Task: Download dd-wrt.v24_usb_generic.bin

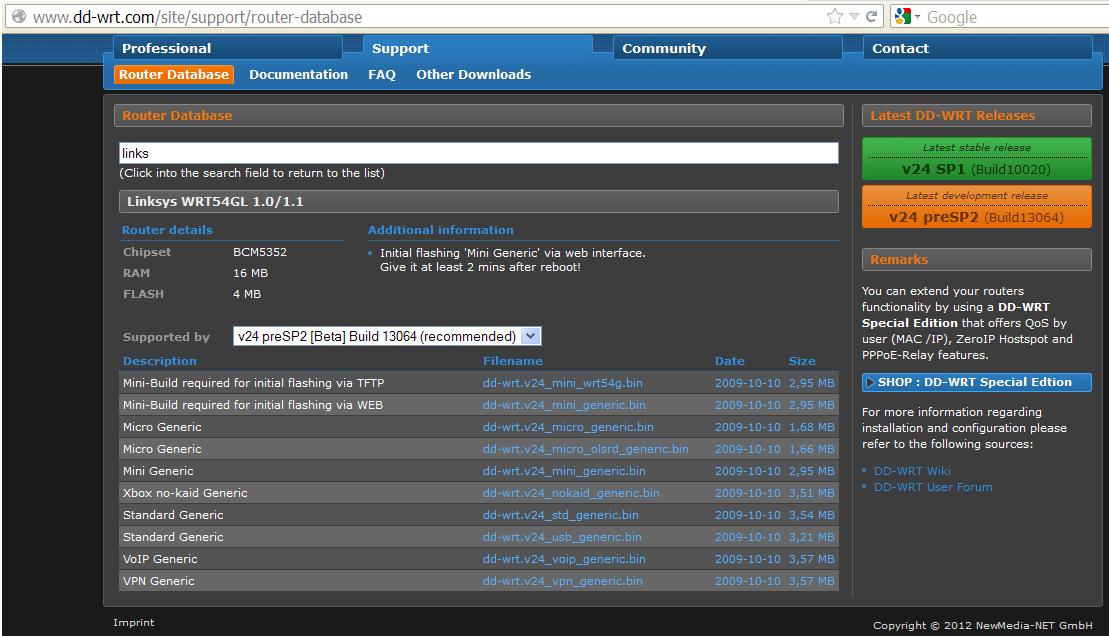Action: click(x=562, y=537)
